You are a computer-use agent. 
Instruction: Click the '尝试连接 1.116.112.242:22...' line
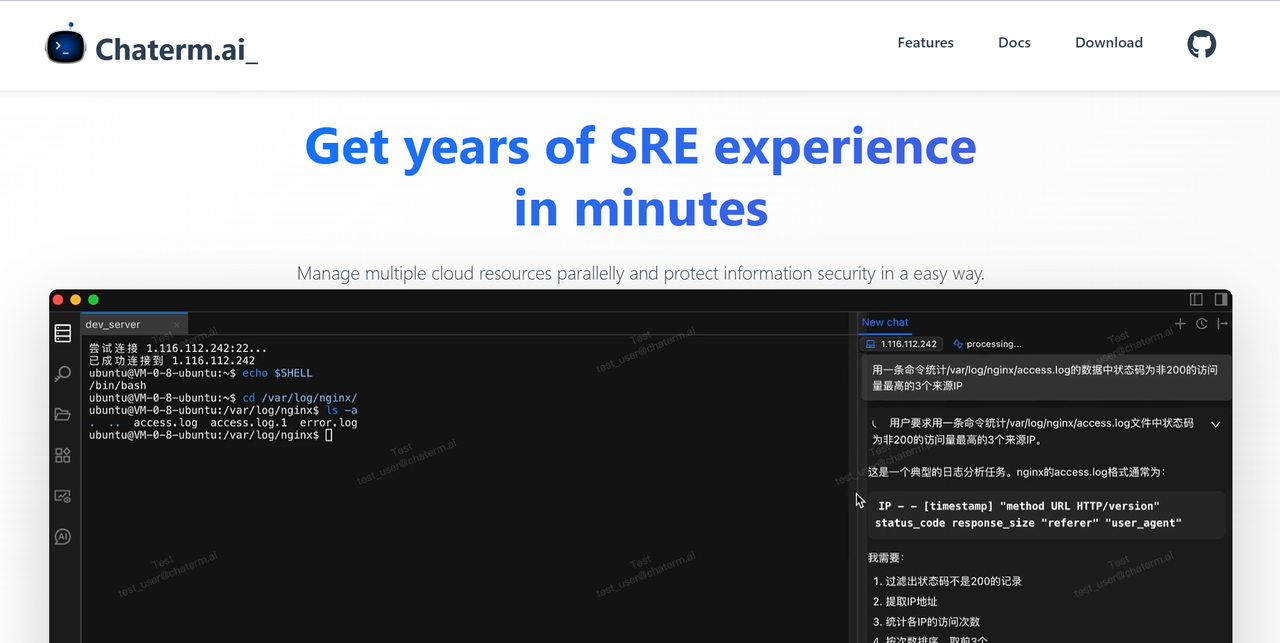click(x=178, y=348)
